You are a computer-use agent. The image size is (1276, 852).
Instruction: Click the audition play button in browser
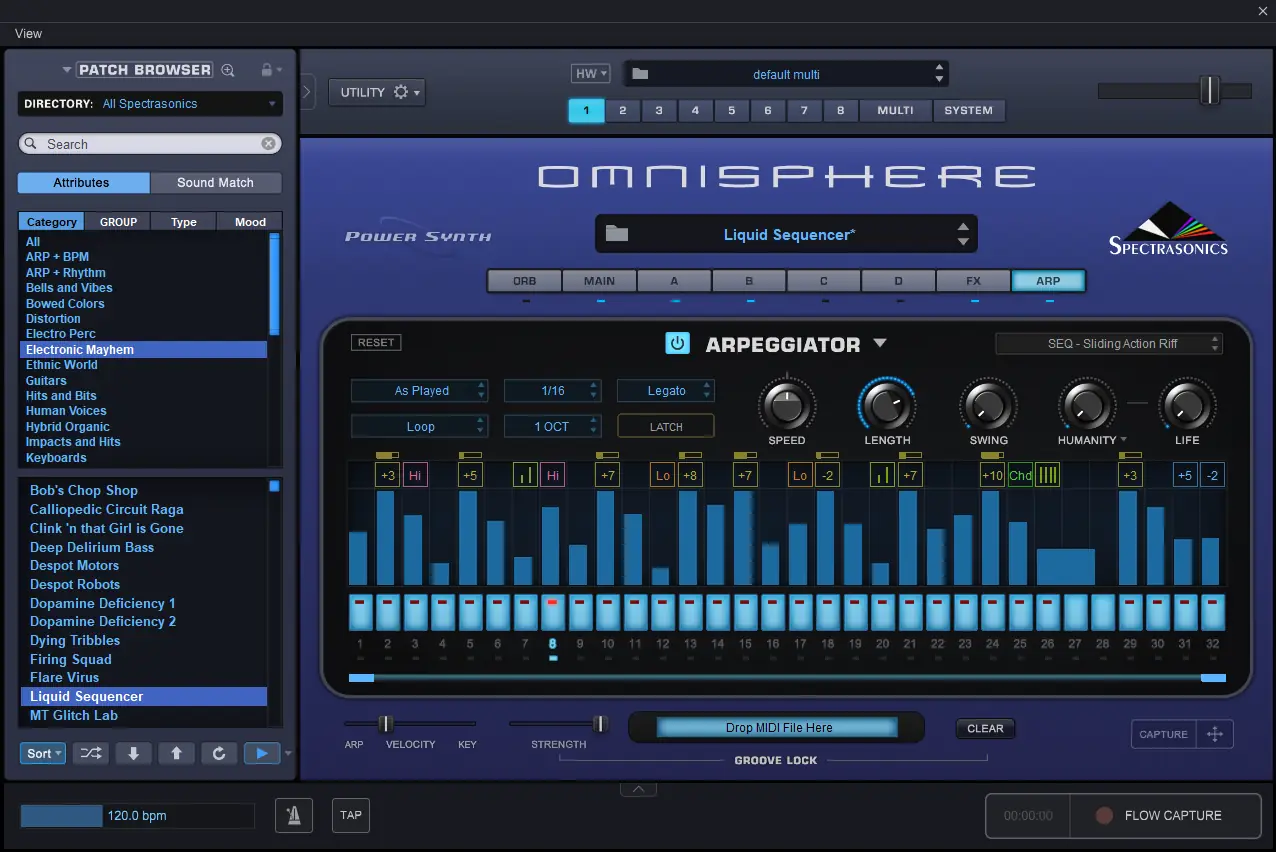tap(262, 753)
